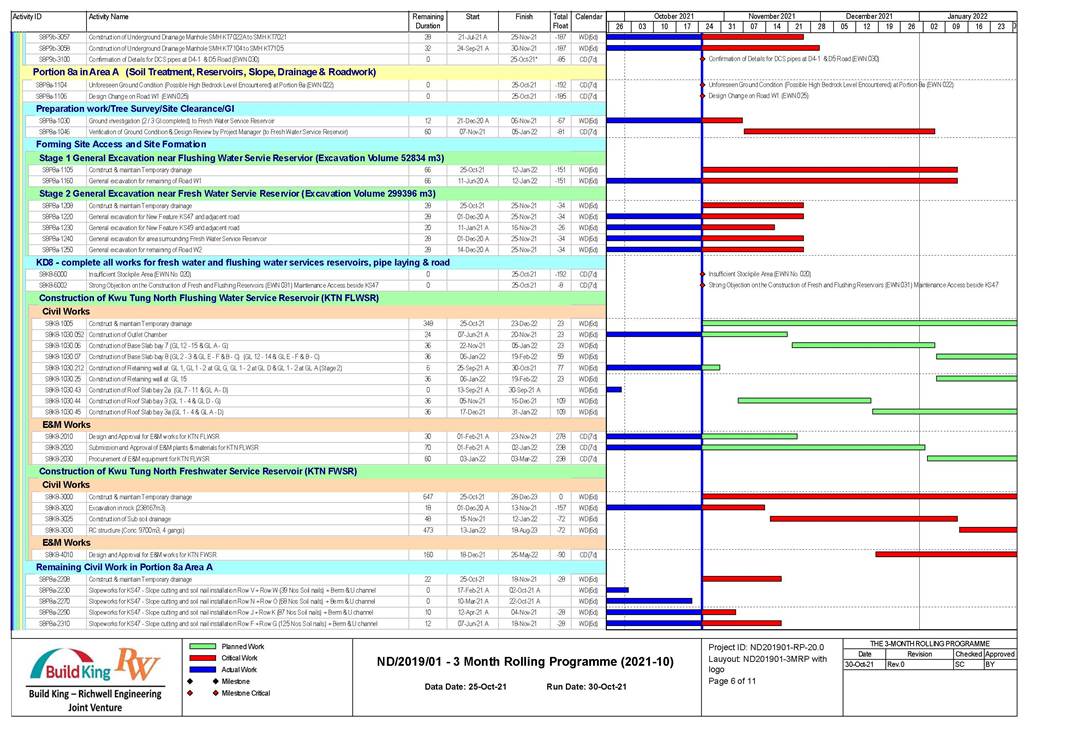Click the 'Data Date: 25-Oct-21' label

(466, 686)
